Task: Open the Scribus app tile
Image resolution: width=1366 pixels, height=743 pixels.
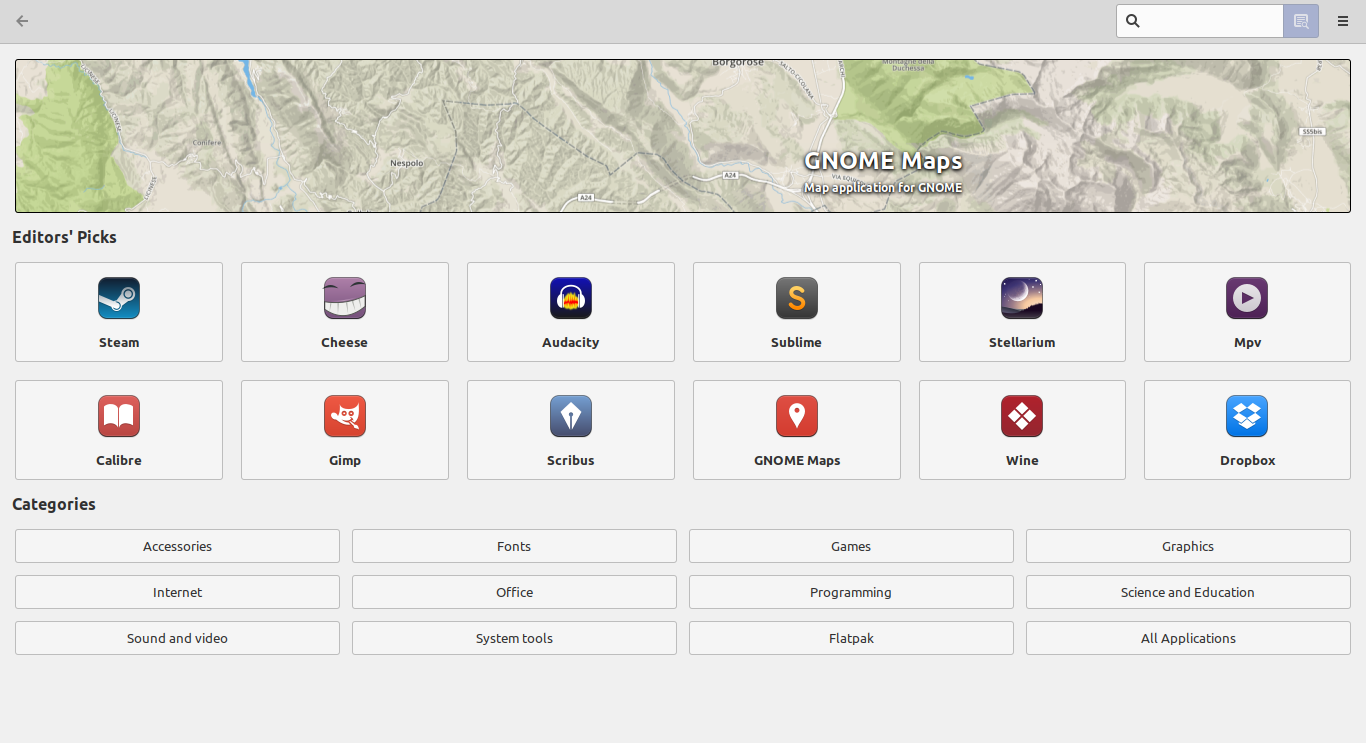Action: click(x=571, y=430)
